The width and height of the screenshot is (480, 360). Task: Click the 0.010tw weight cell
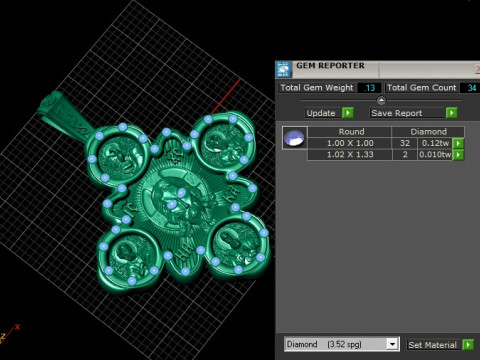[x=435, y=154]
